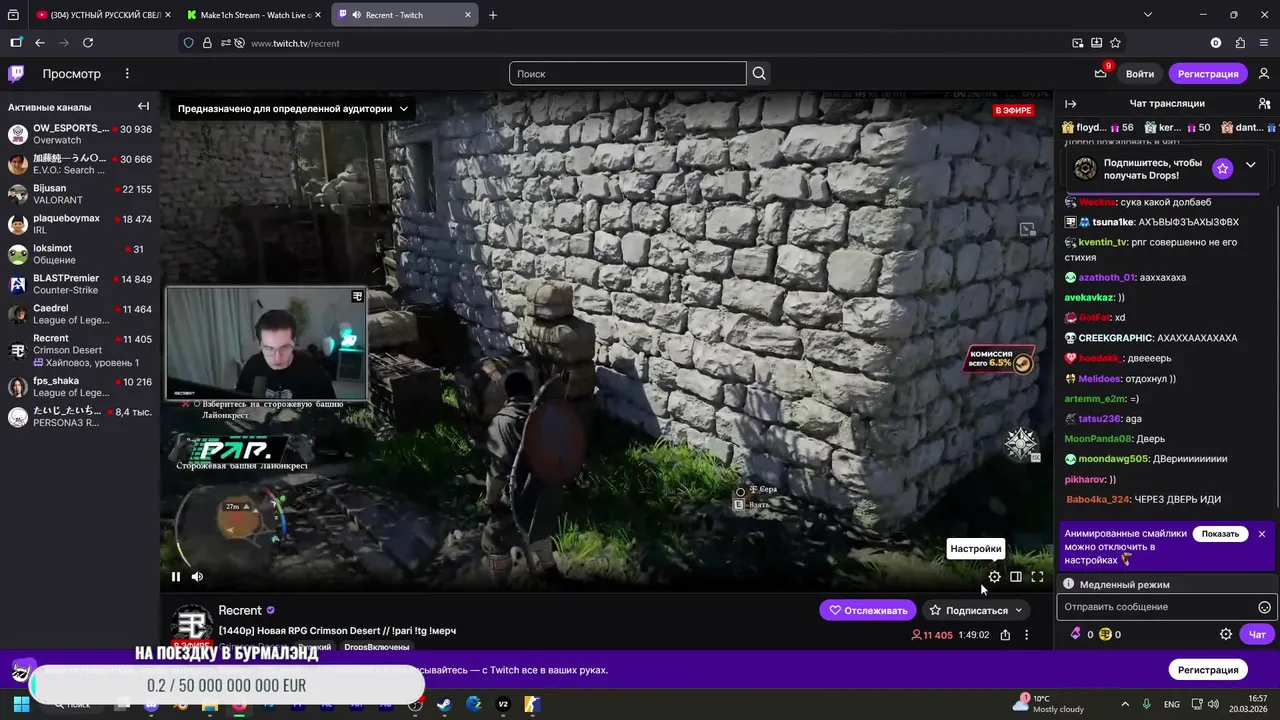Expand the Drops banner chevron in chat
1280x720 pixels.
pyautogui.click(x=1250, y=165)
